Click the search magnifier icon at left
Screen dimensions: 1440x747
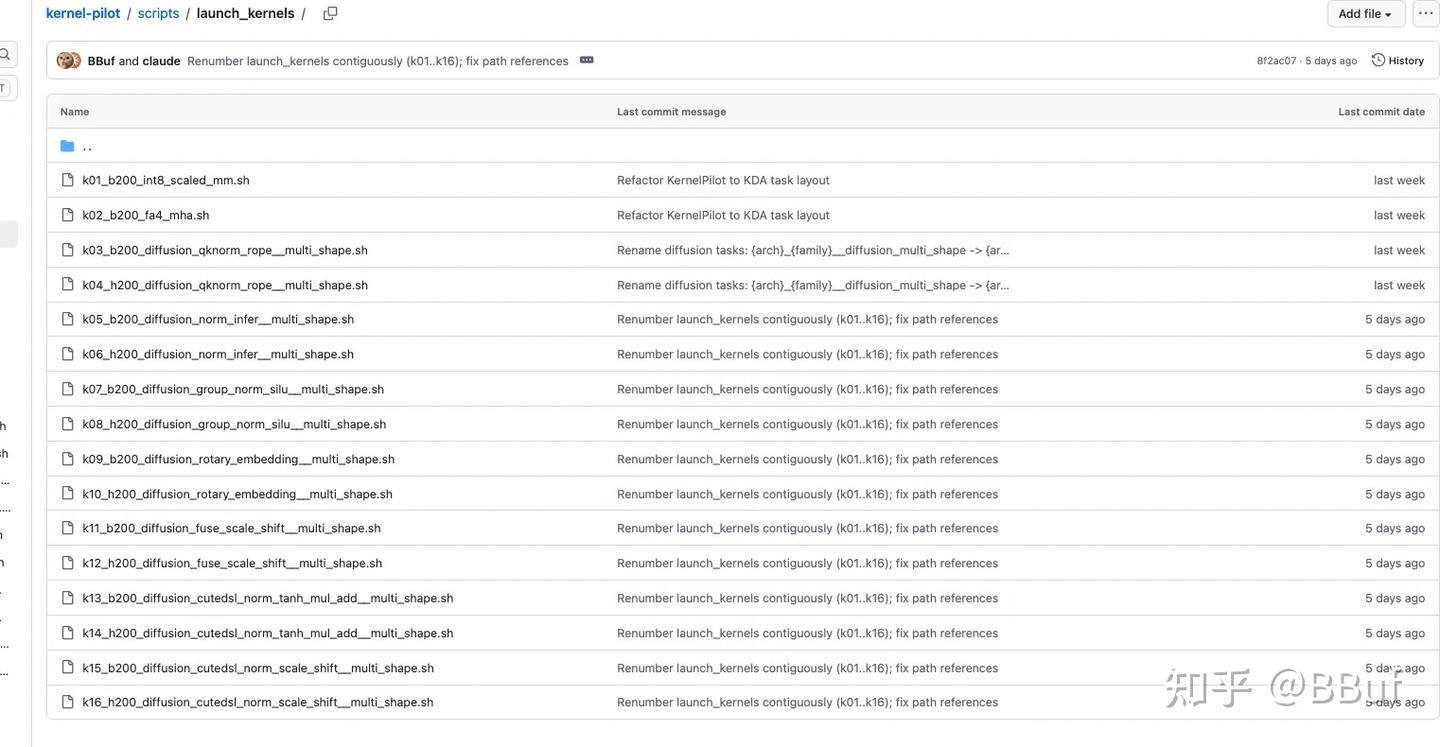coord(5,54)
